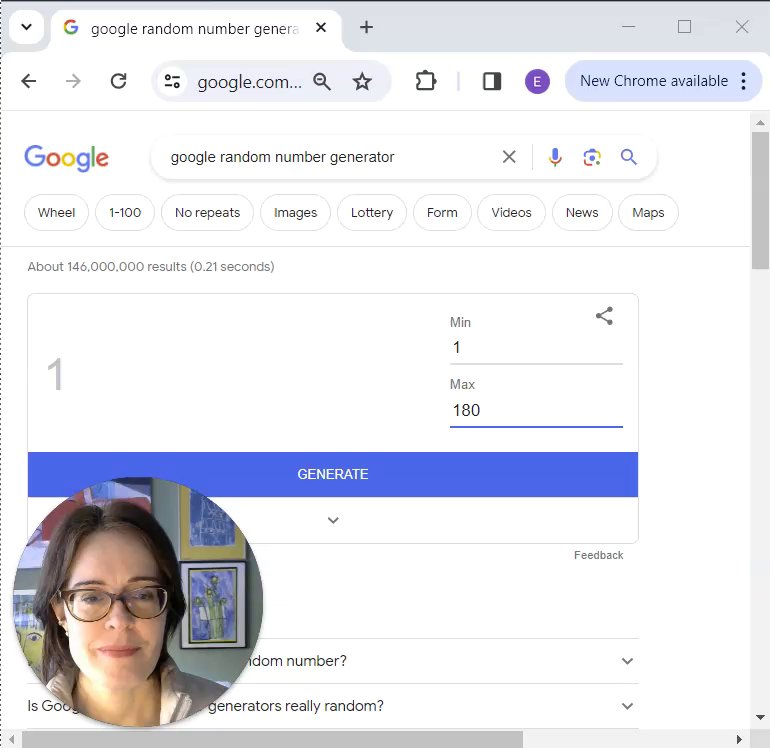Switch to Videos results
Image resolution: width=770 pixels, height=748 pixels.
(511, 213)
